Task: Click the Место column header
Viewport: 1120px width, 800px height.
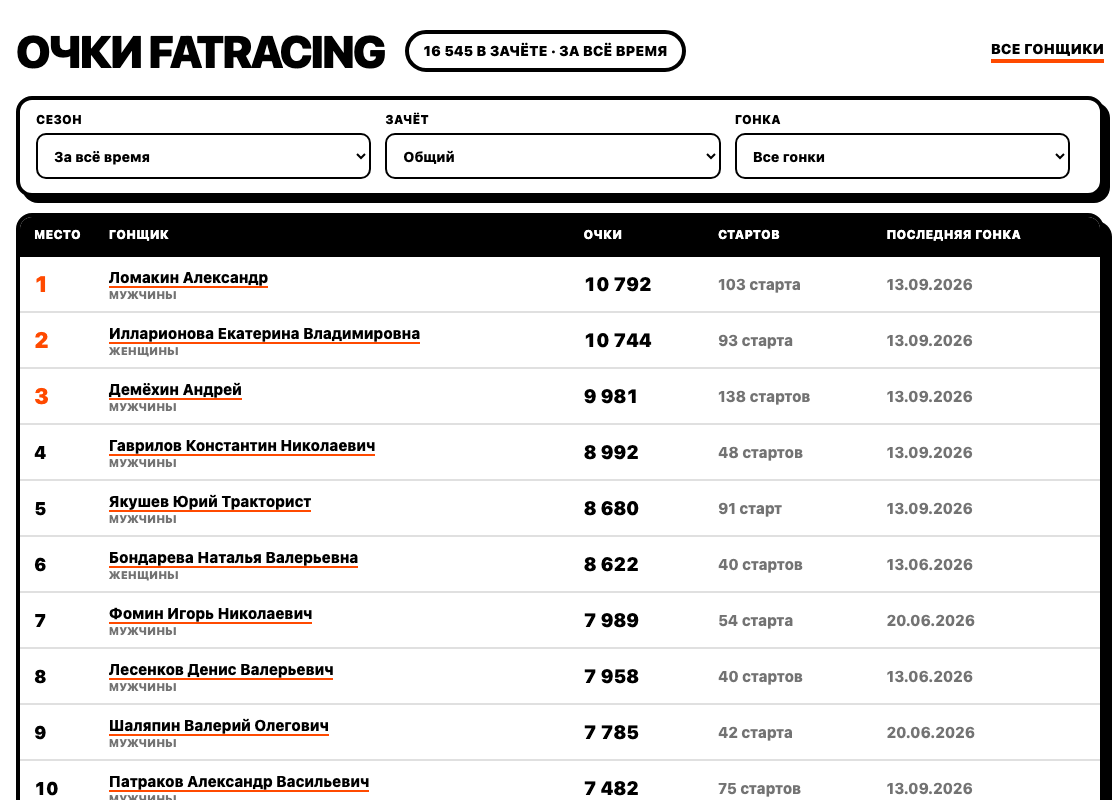Action: click(x=57, y=234)
